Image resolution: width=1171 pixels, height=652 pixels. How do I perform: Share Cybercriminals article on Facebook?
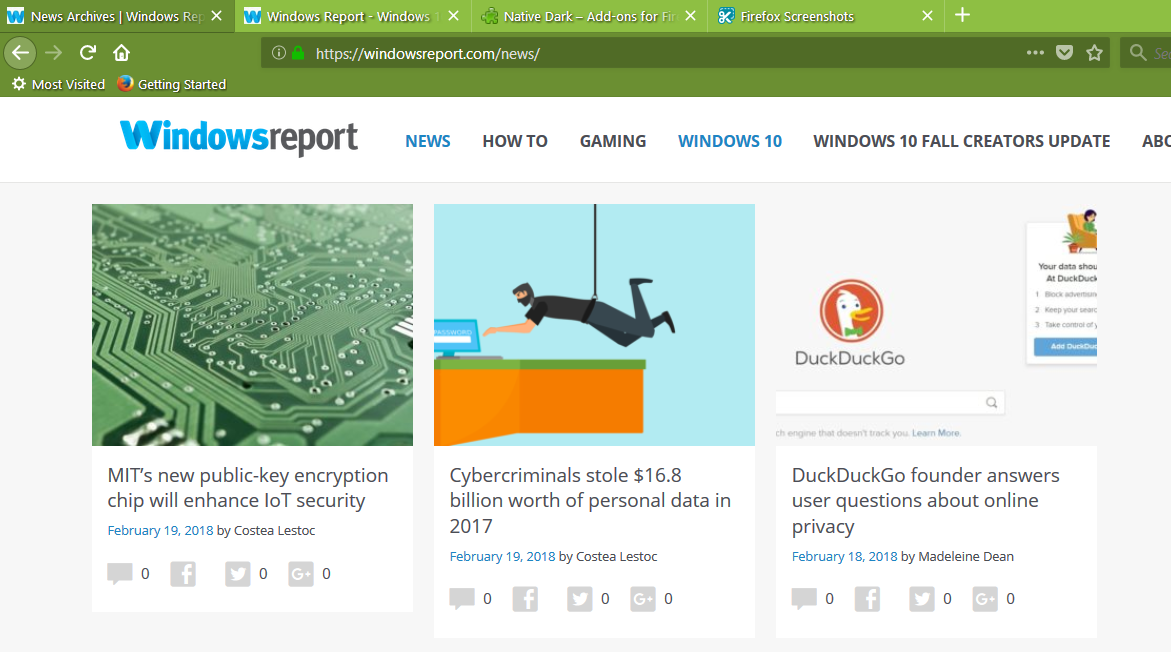[525, 599]
